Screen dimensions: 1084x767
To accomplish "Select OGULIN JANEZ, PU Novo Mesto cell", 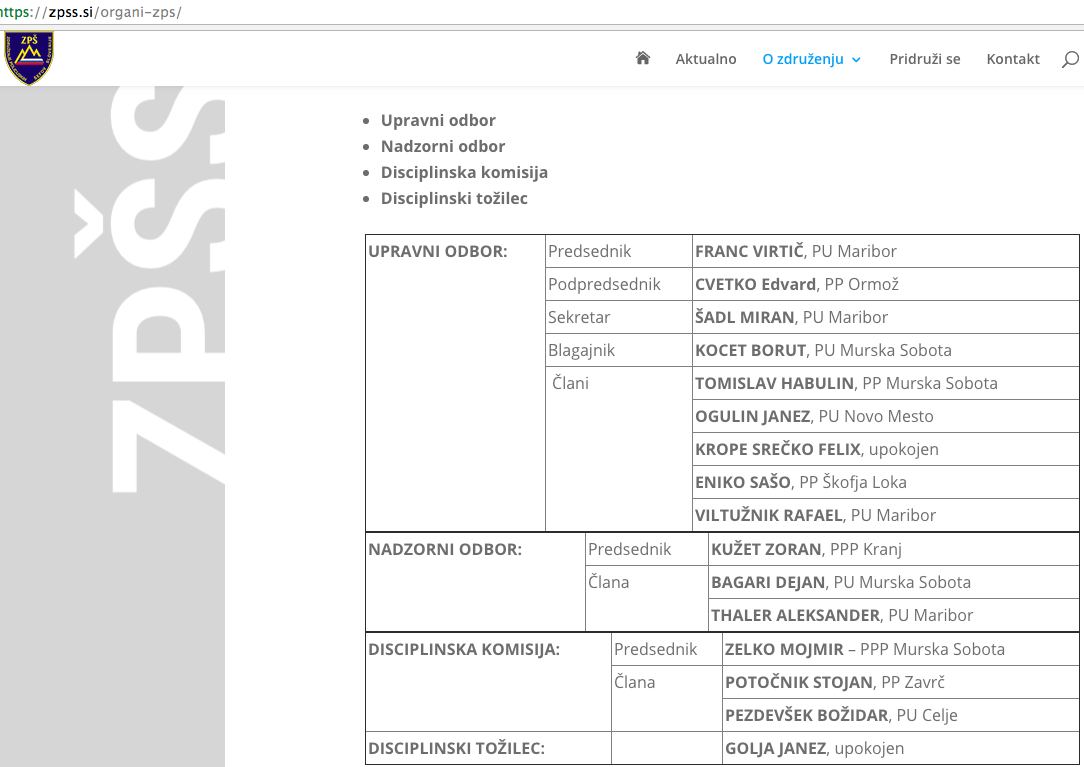I will click(x=886, y=416).
